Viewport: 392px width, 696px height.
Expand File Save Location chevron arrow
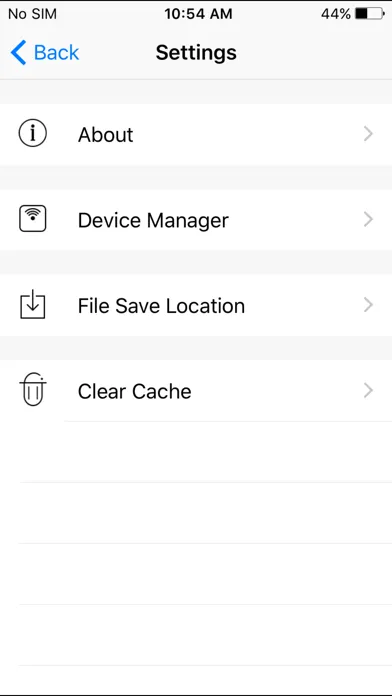pos(368,305)
